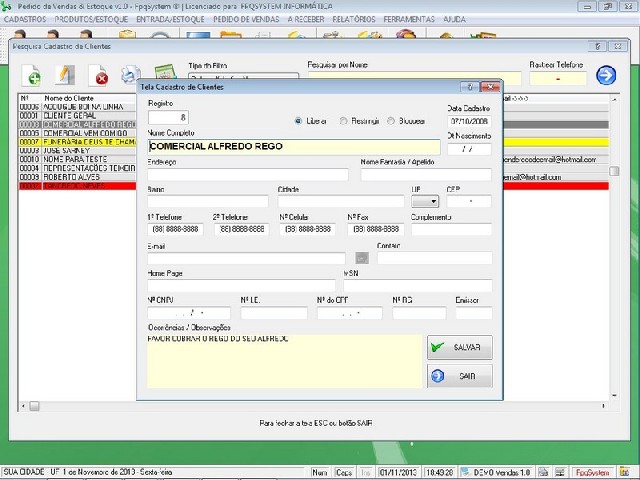
Task: Click the Nº RG field
Action: coord(419,313)
